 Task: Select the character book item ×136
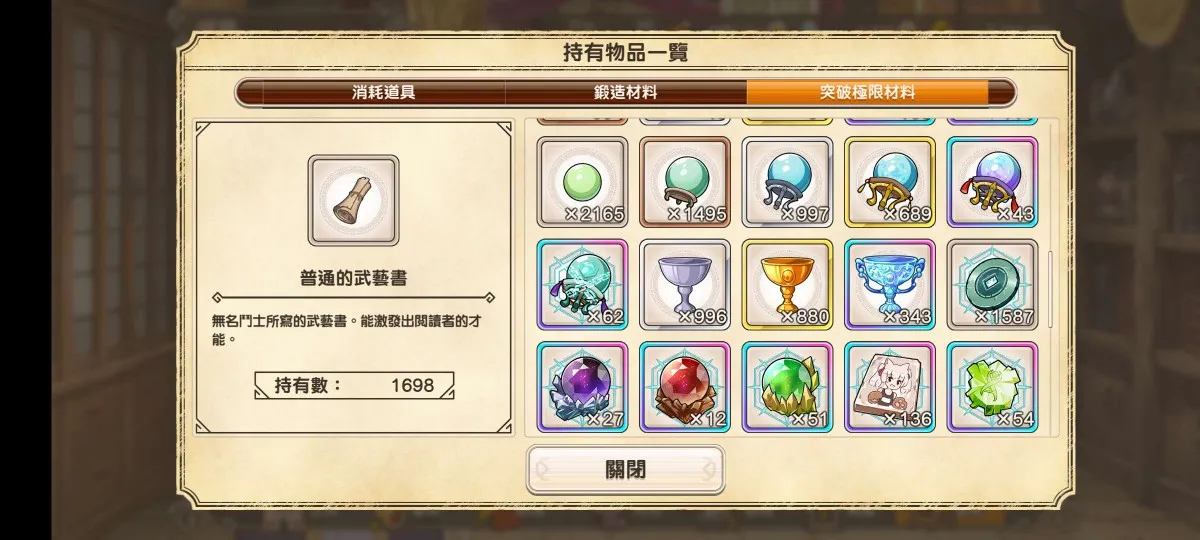click(x=890, y=387)
